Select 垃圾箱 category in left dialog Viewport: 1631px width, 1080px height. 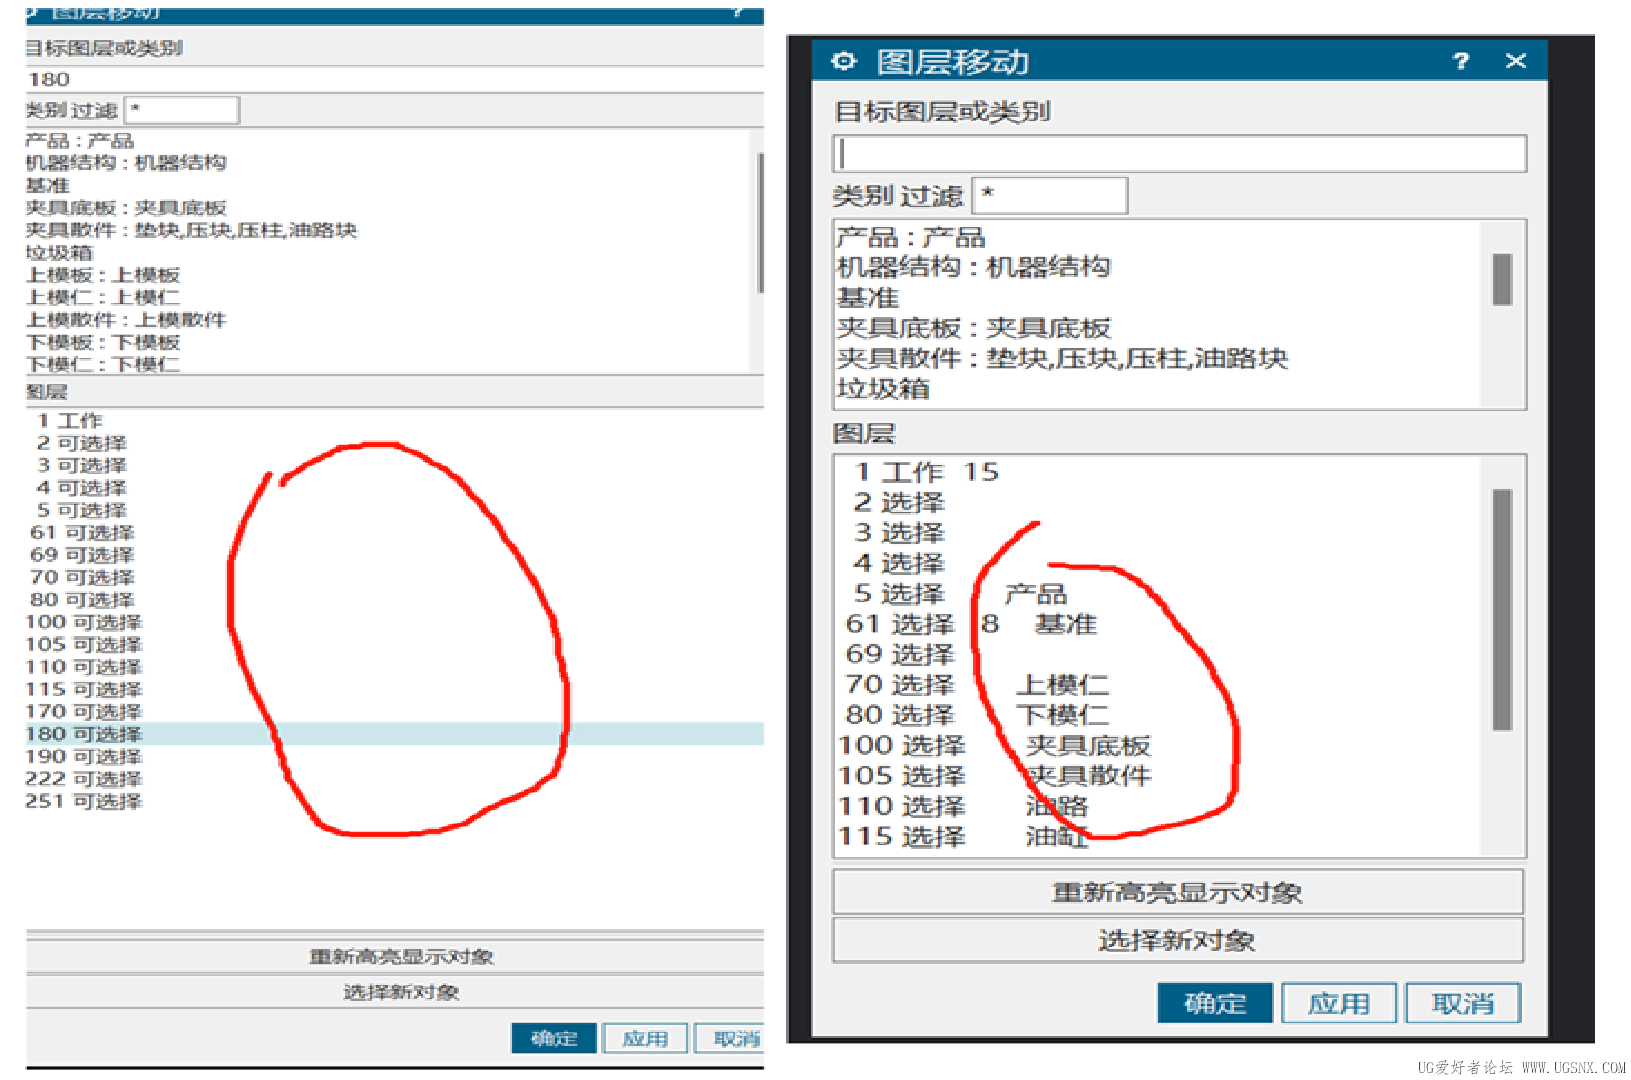click(59, 253)
